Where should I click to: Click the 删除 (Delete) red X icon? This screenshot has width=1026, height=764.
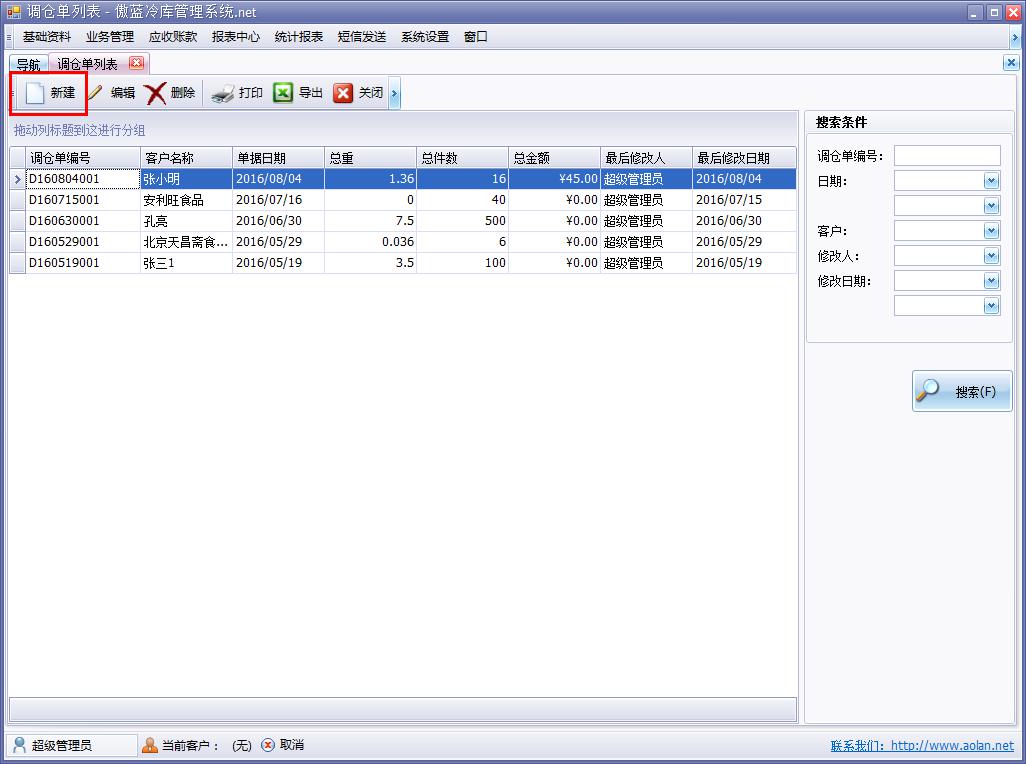pos(157,92)
